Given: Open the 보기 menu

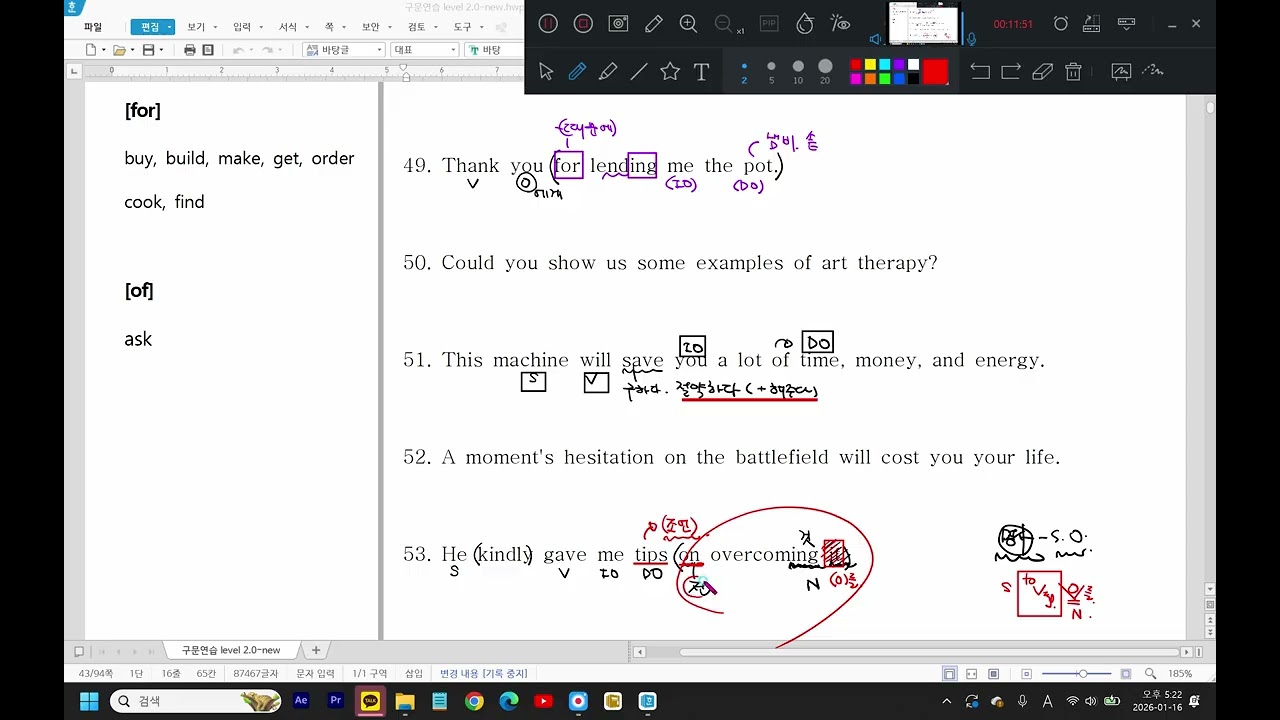Looking at the screenshot, I should pyautogui.click(x=196, y=27).
